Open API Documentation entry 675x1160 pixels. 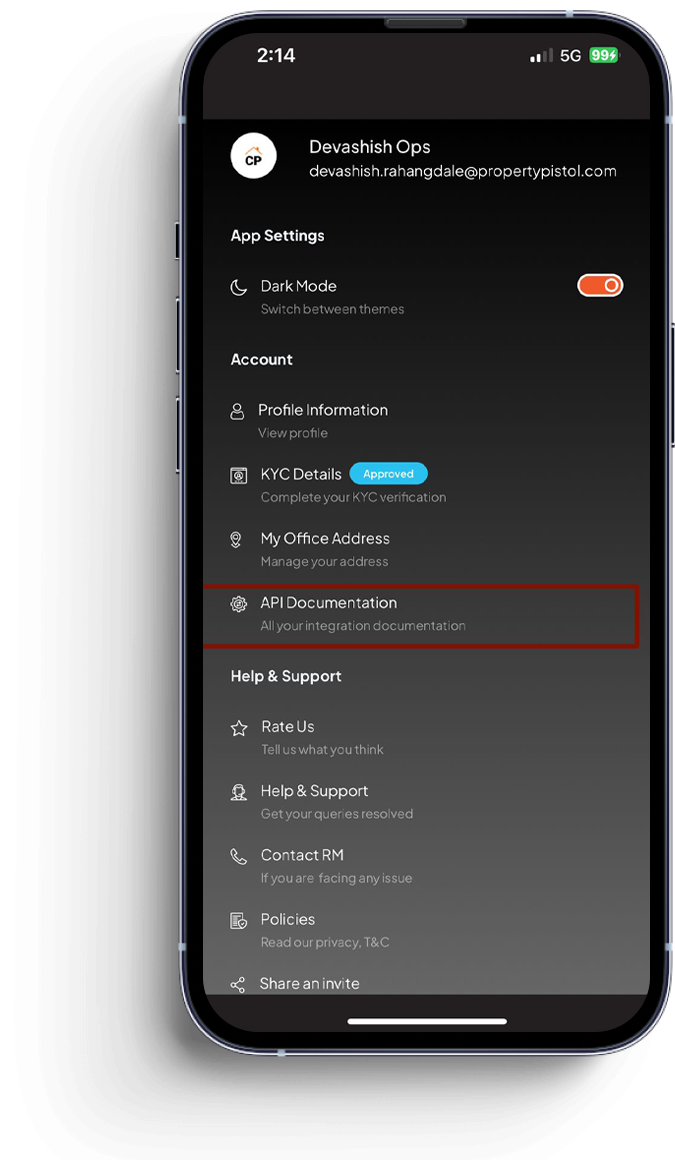click(420, 616)
